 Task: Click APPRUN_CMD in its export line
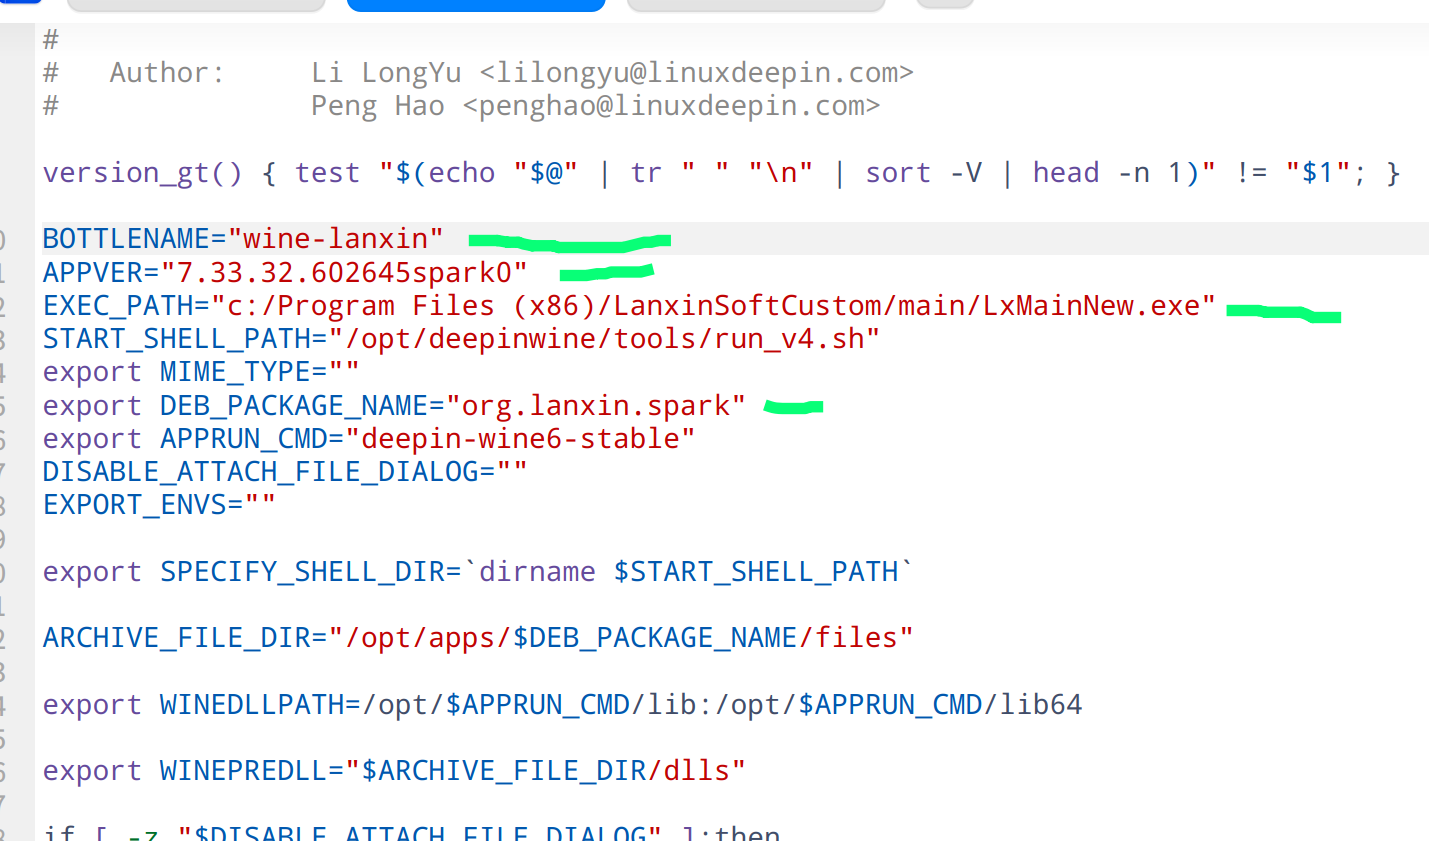click(244, 439)
